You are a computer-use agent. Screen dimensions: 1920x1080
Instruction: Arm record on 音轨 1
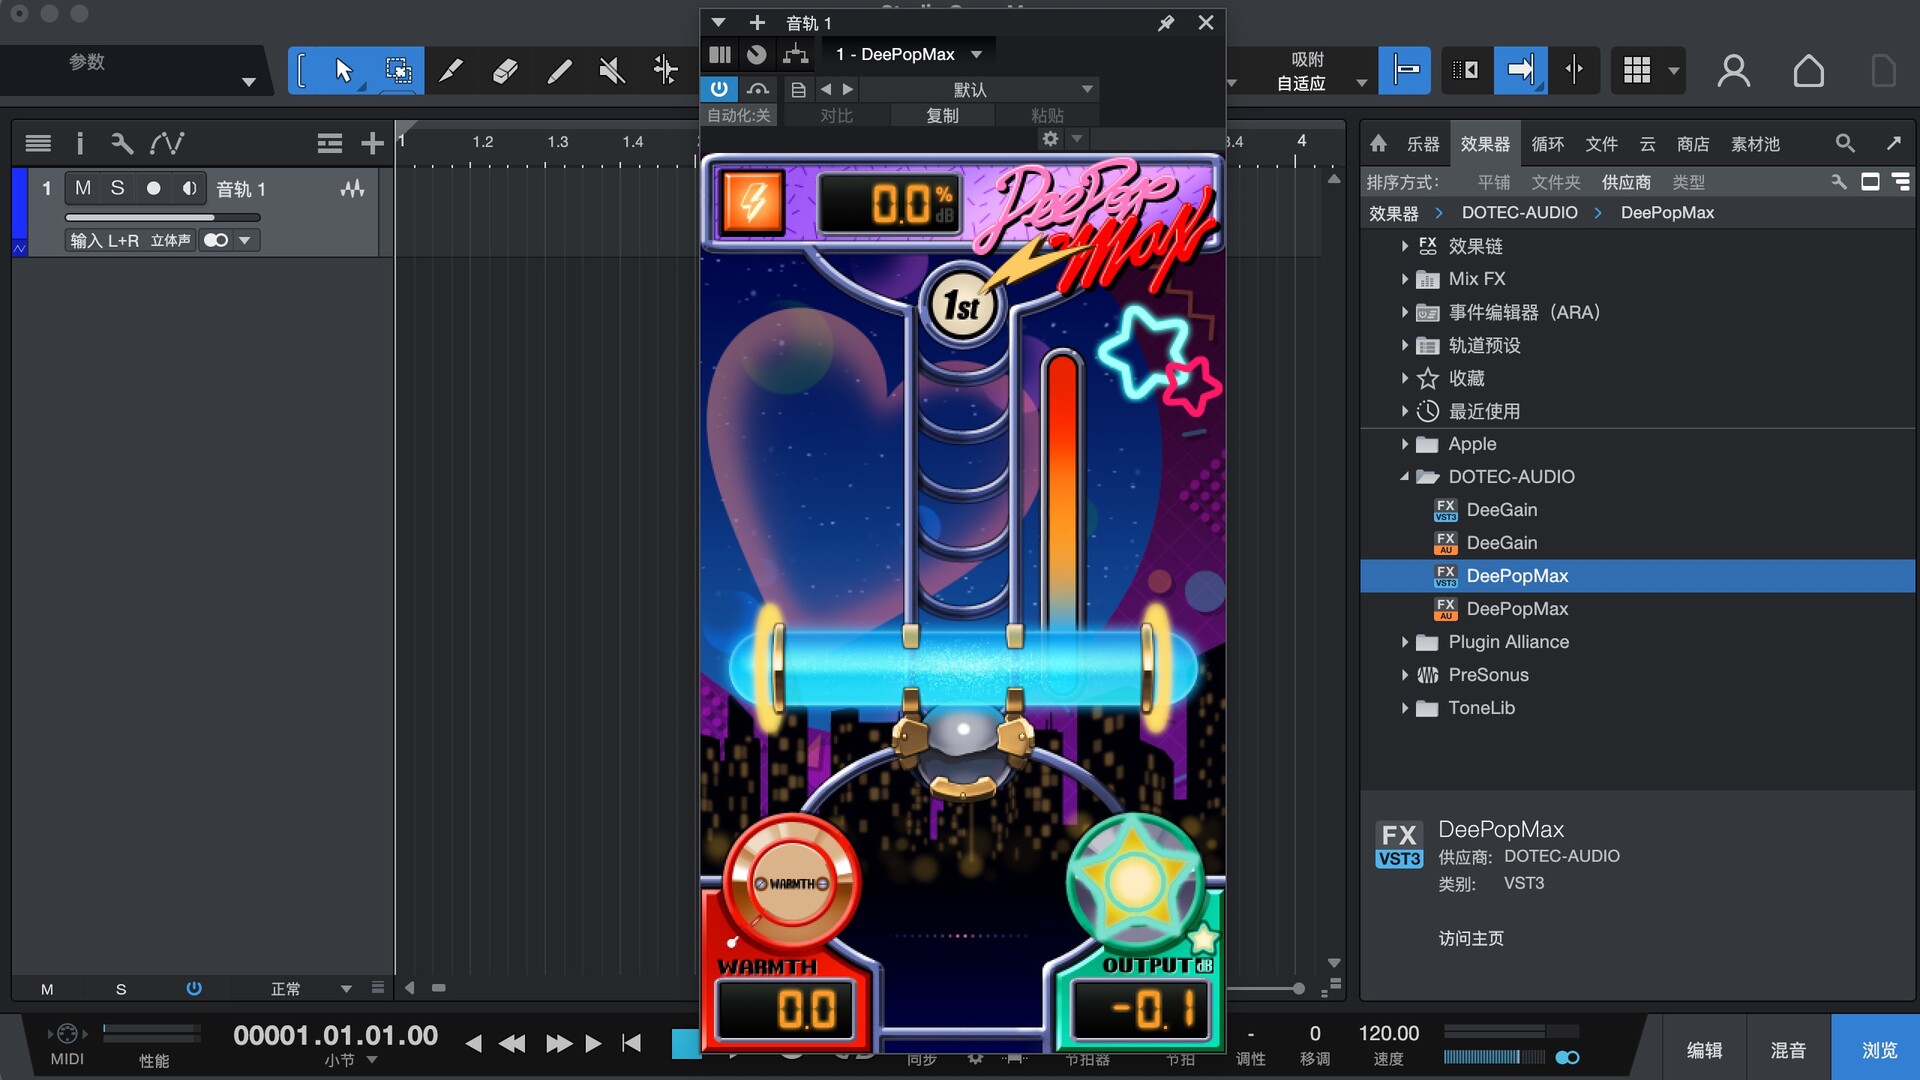tap(153, 188)
